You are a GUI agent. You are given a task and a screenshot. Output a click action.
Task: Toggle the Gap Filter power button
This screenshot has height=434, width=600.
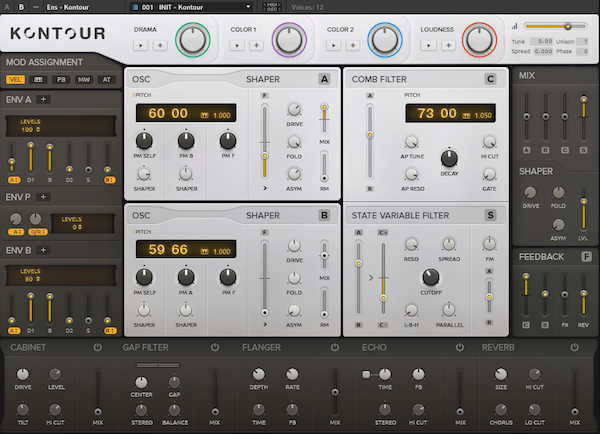[215, 348]
